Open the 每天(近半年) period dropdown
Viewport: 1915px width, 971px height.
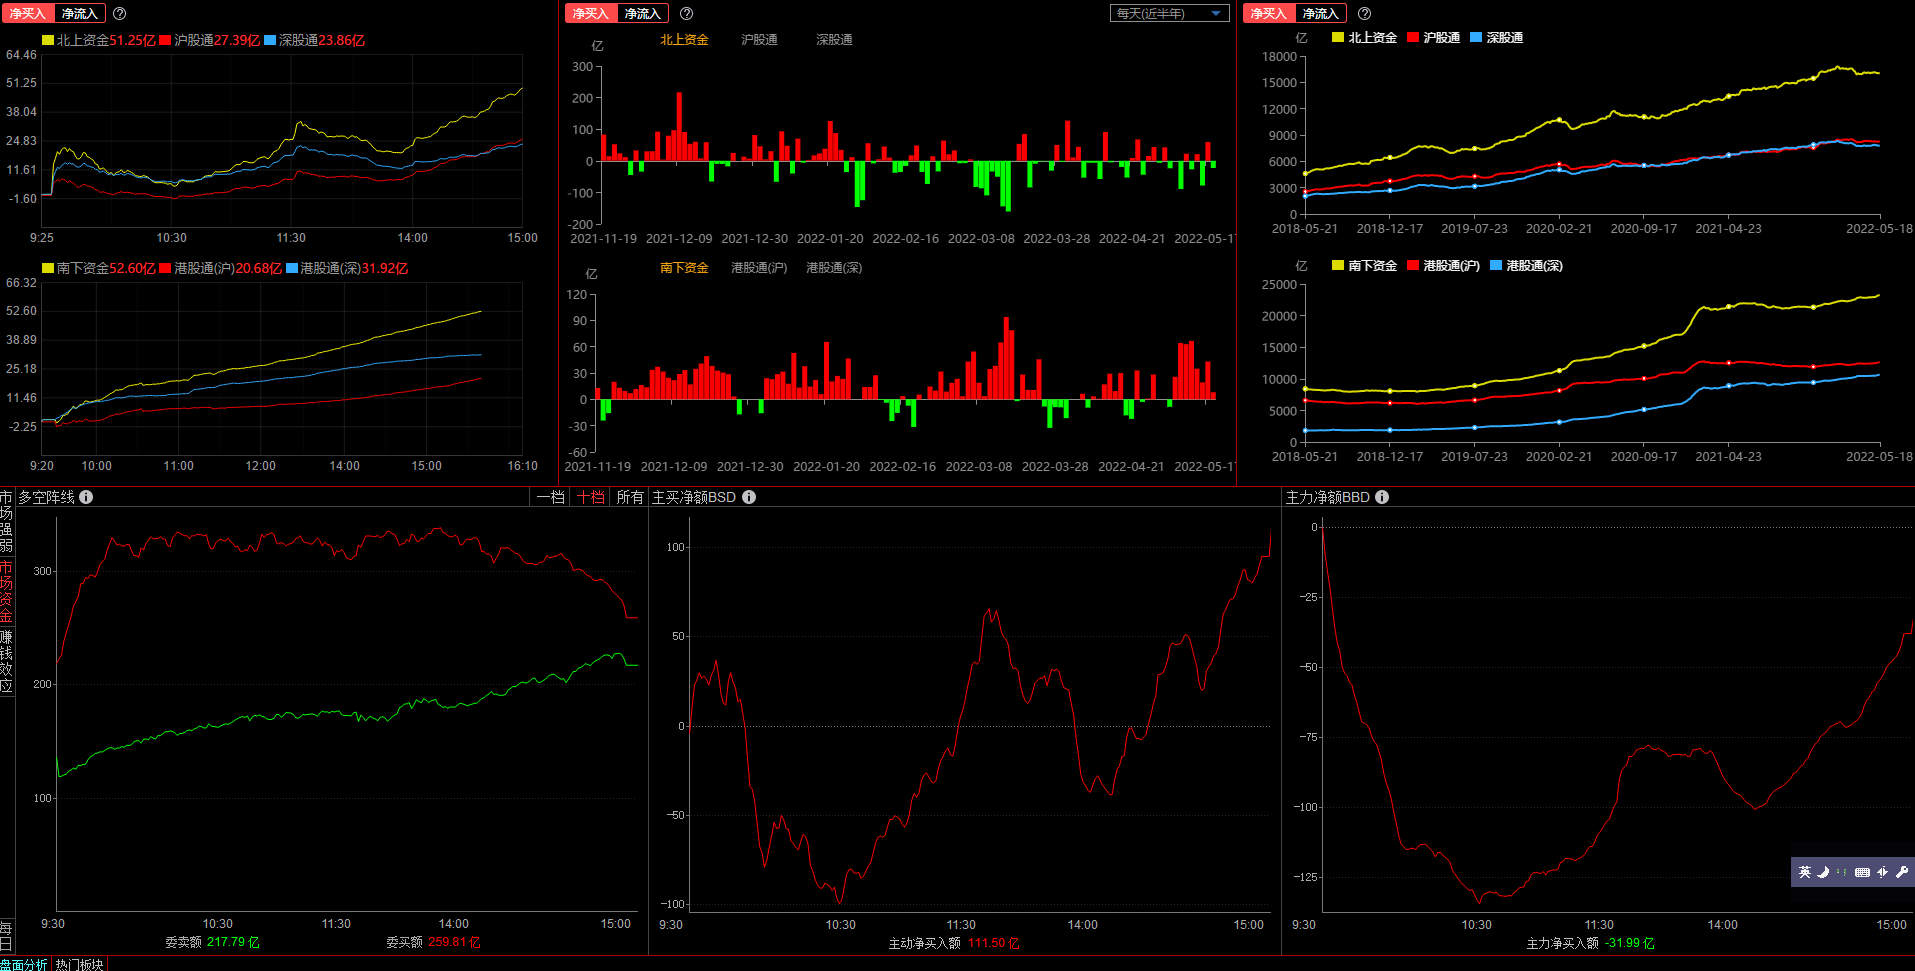pos(1169,13)
